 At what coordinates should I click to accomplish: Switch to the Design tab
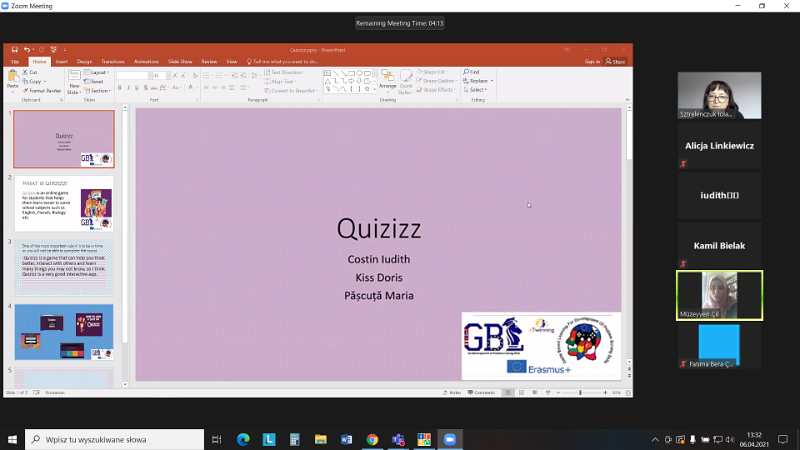click(84, 62)
